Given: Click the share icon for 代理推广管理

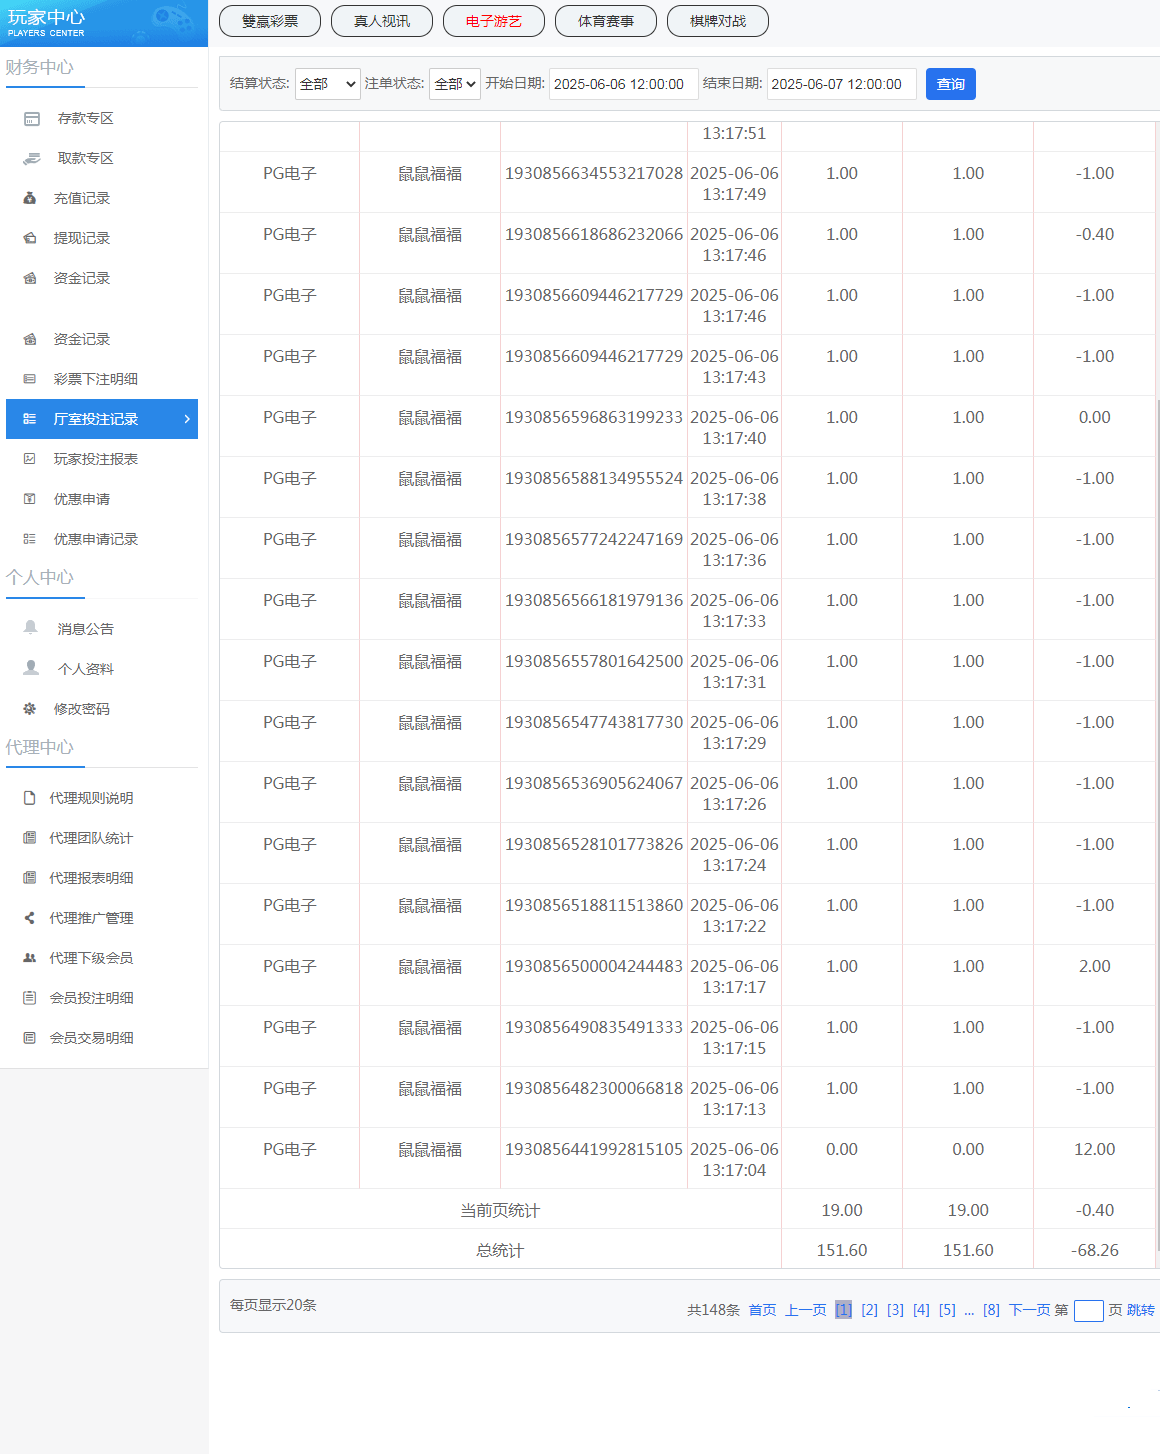Looking at the screenshot, I should tap(30, 918).
